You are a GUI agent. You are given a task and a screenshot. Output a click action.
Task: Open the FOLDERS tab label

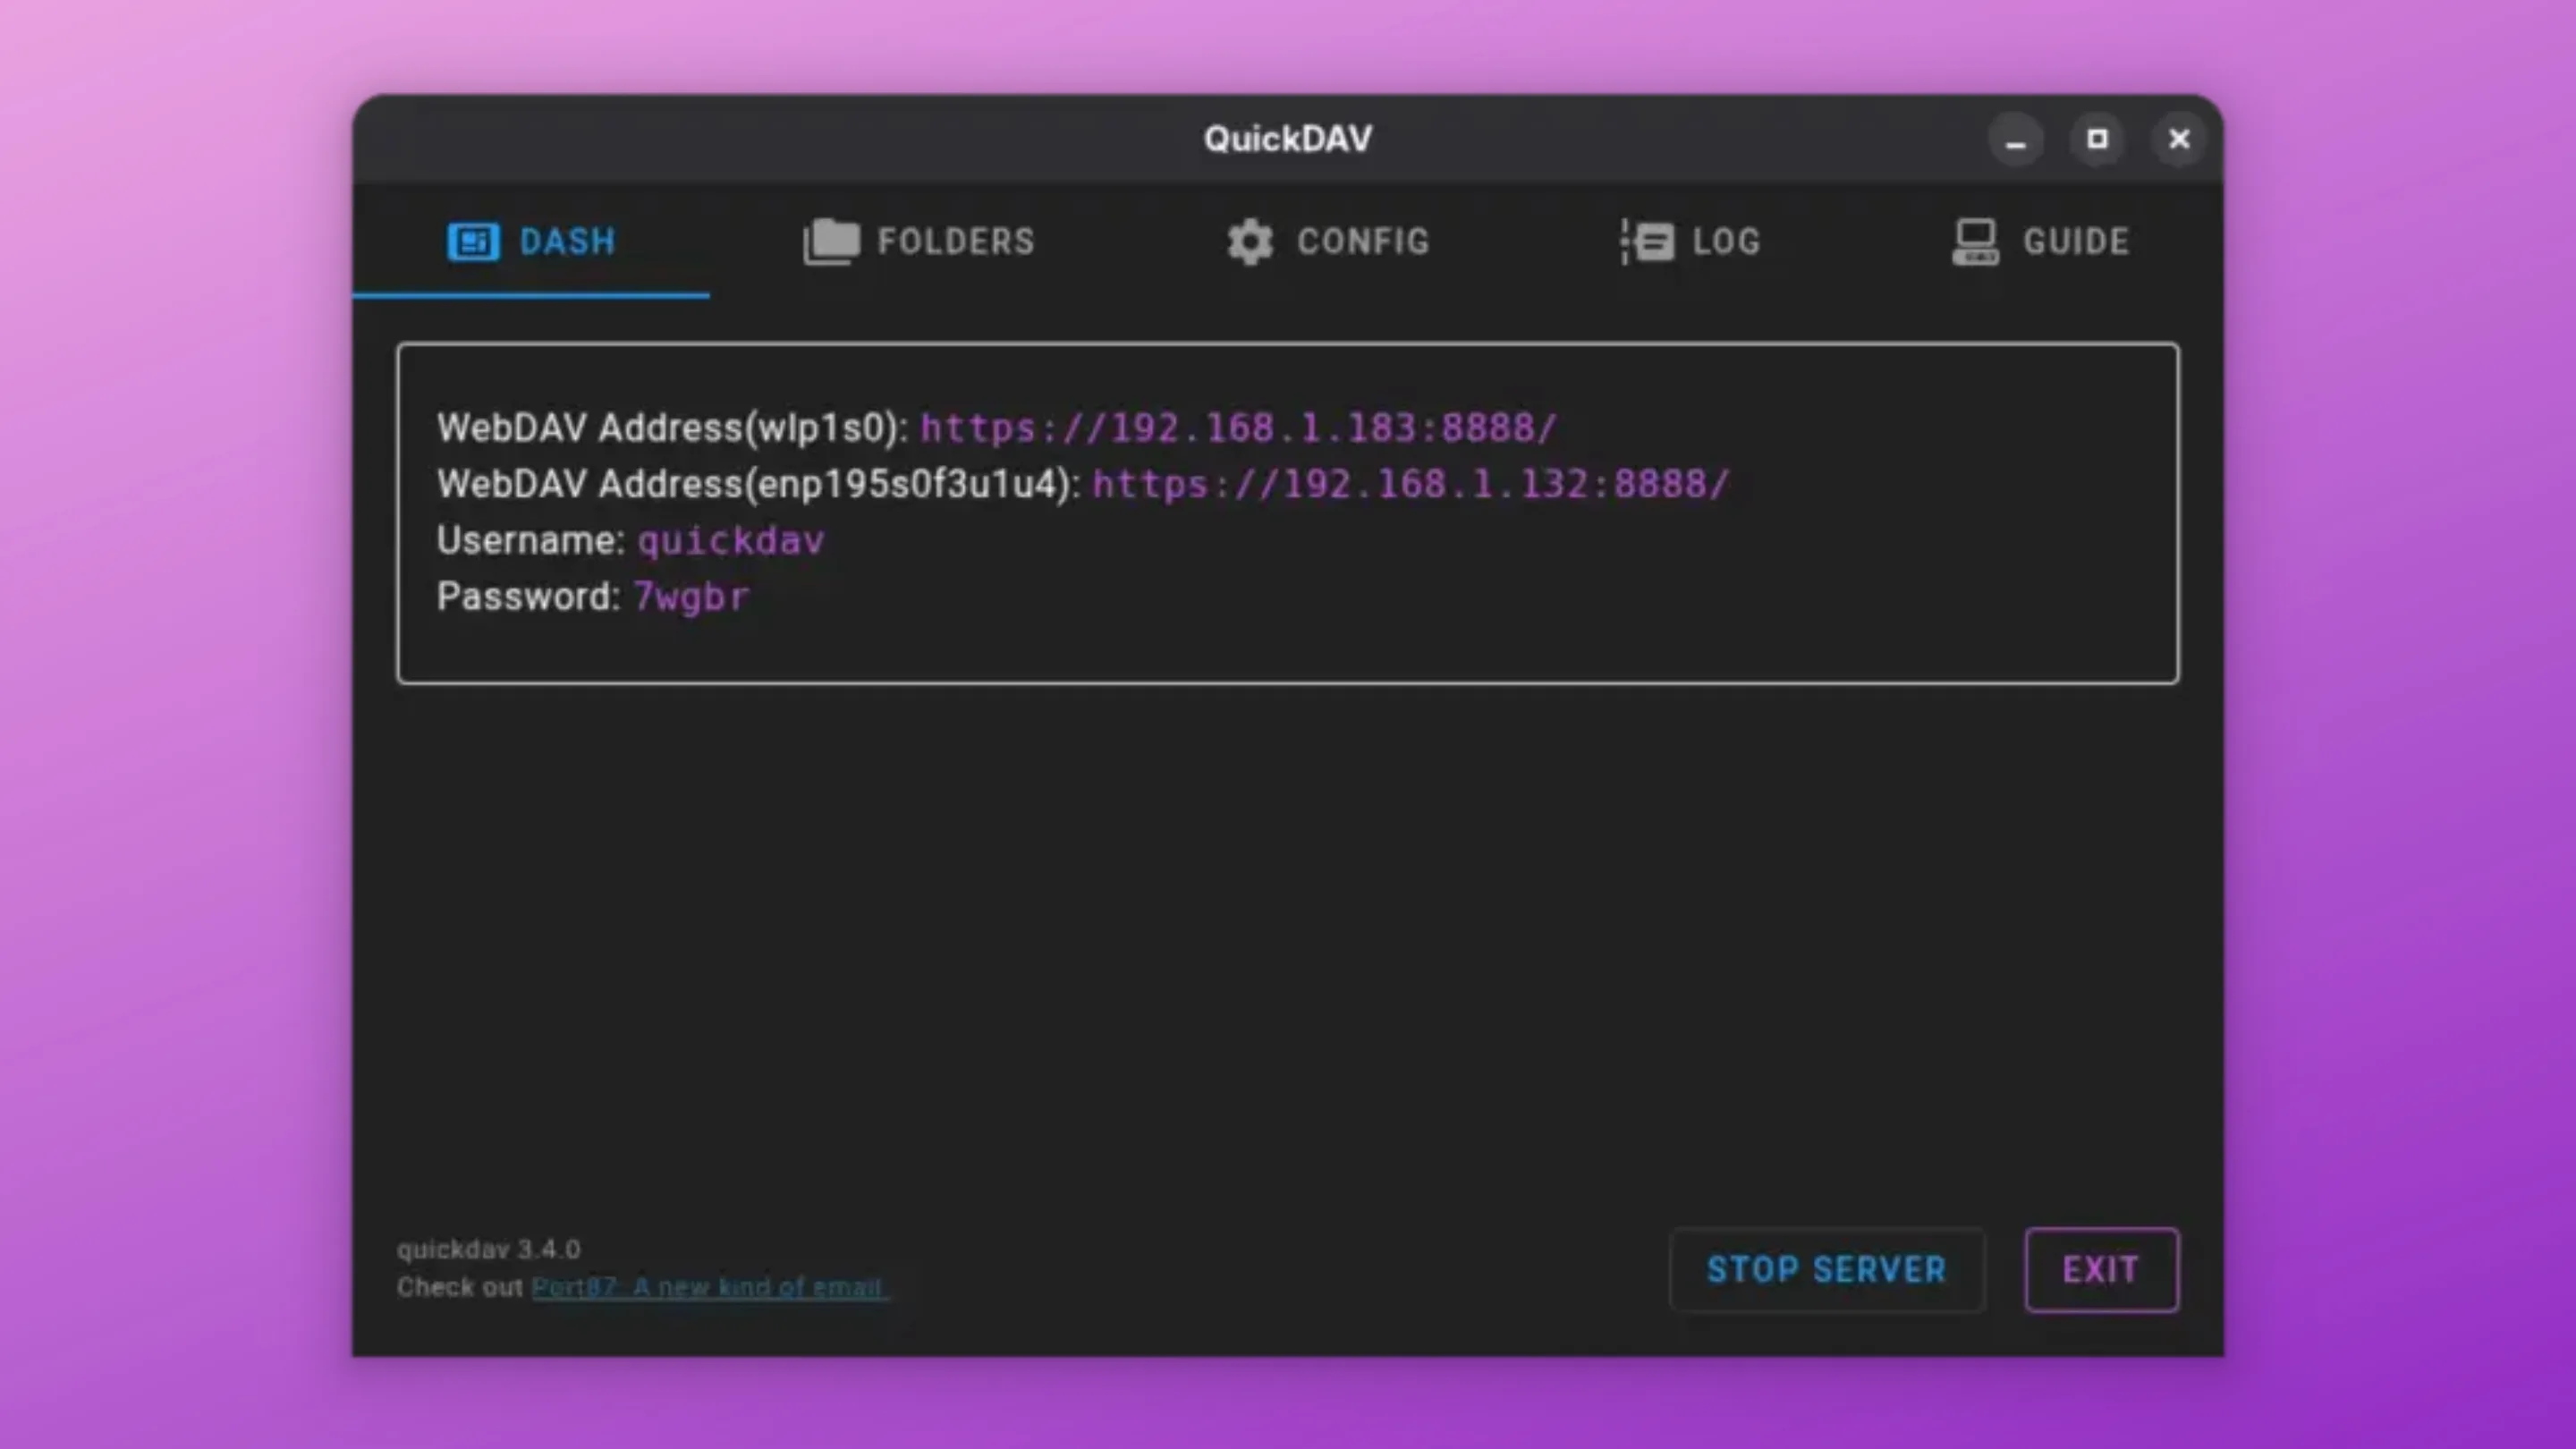pyautogui.click(x=955, y=241)
